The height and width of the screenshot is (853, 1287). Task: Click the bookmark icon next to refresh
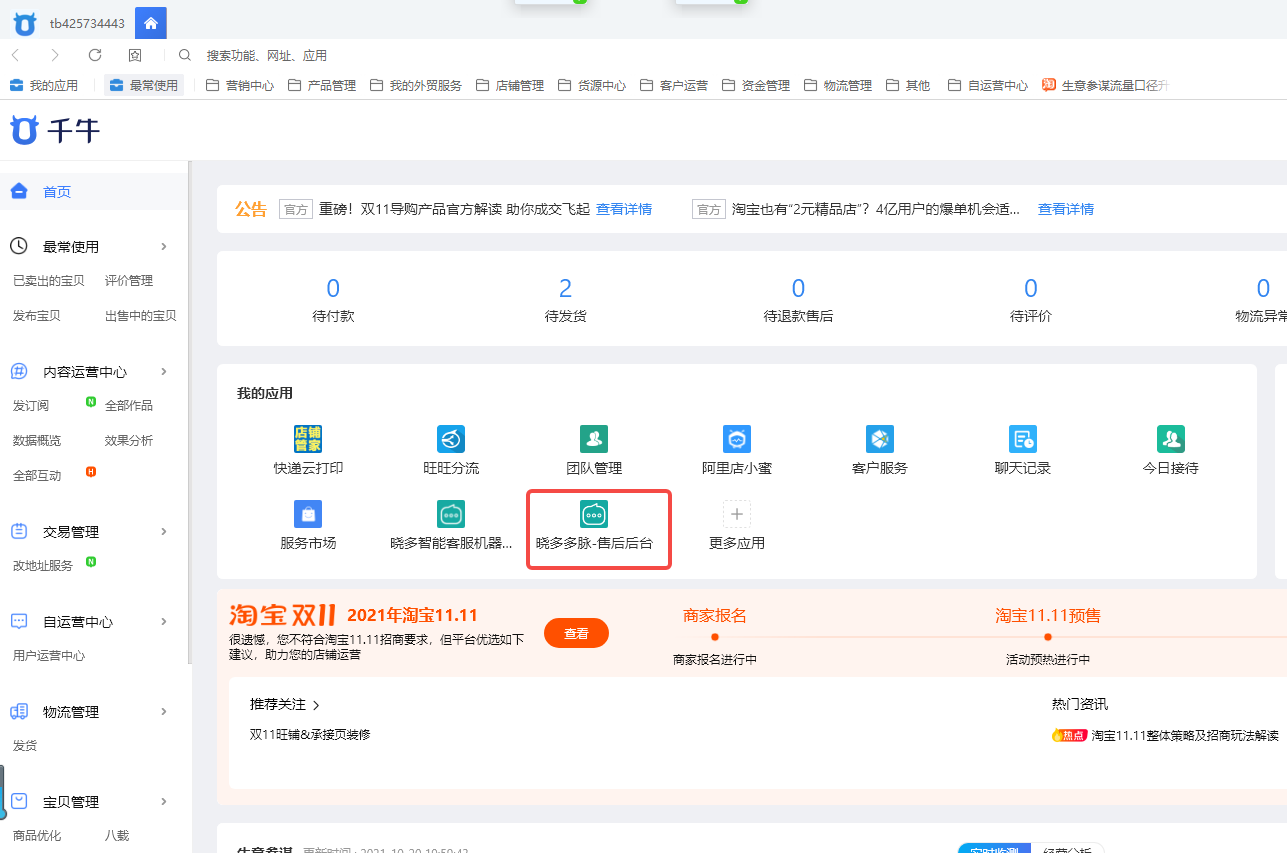(135, 55)
